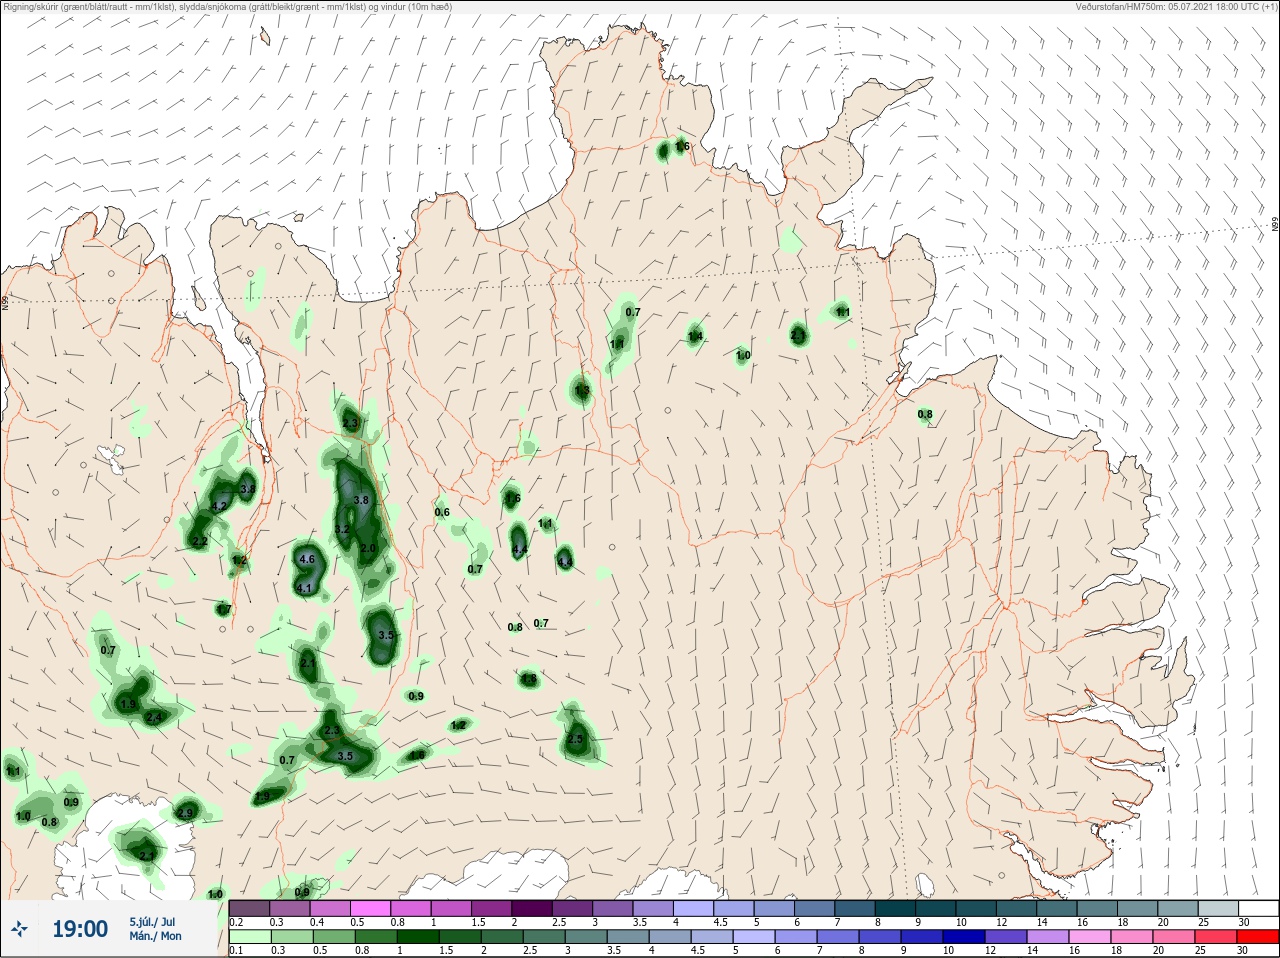The image size is (1280, 958).
Task: Pick the dark teal upper-row swatch labeled 9
Action: pyautogui.click(x=935, y=908)
